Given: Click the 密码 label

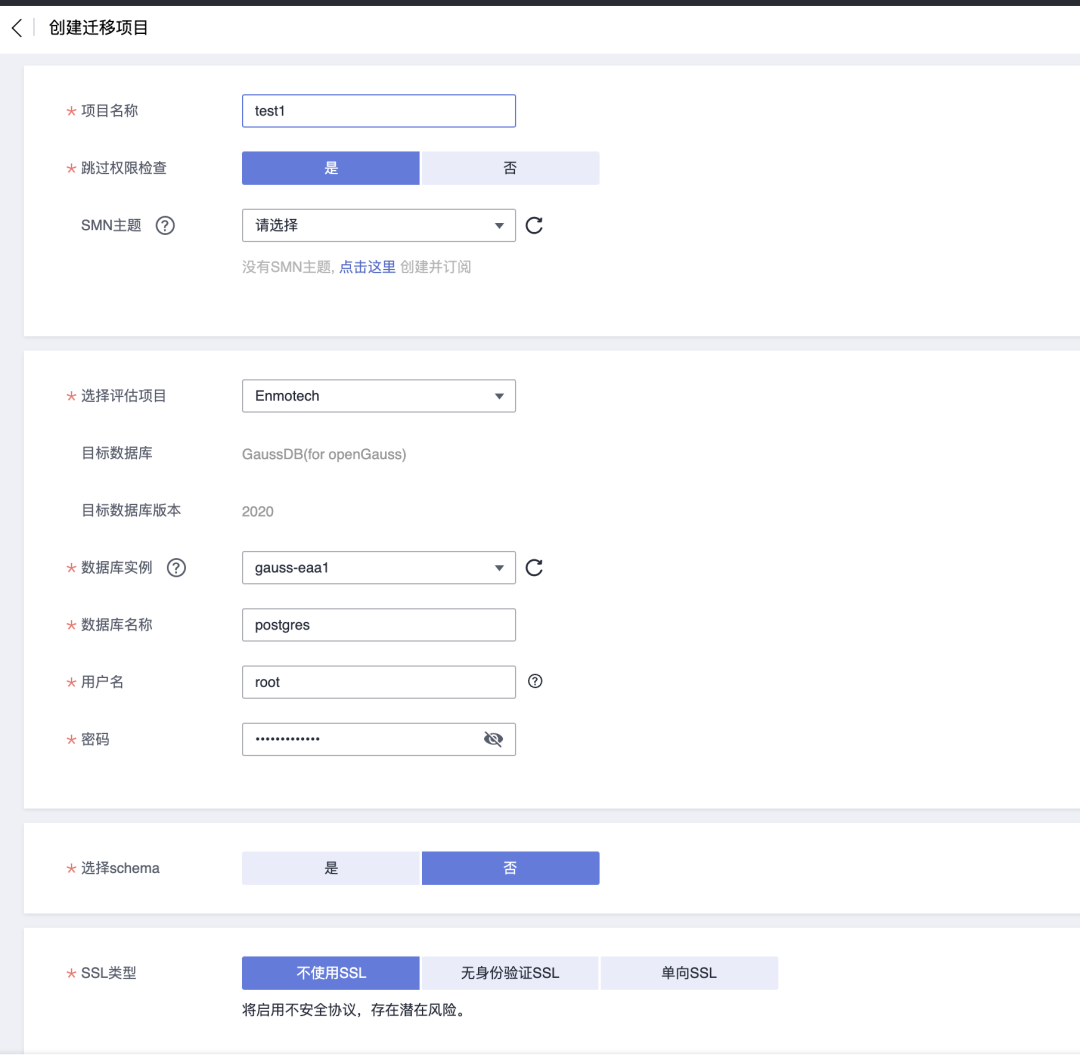Looking at the screenshot, I should [x=95, y=740].
